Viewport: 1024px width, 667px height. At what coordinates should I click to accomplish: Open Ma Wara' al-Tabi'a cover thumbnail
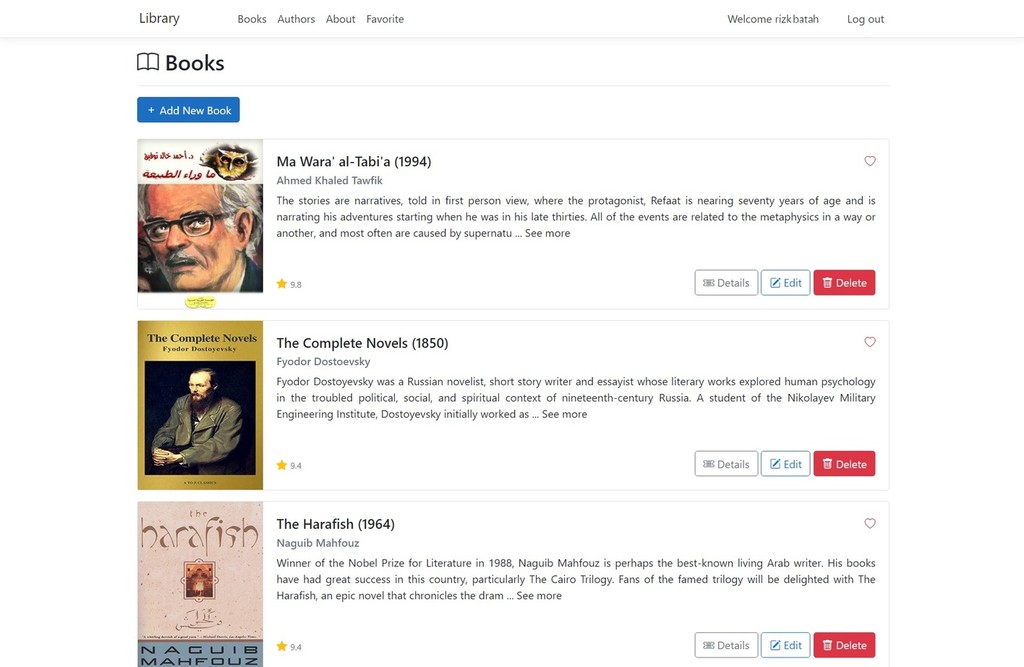(x=200, y=223)
